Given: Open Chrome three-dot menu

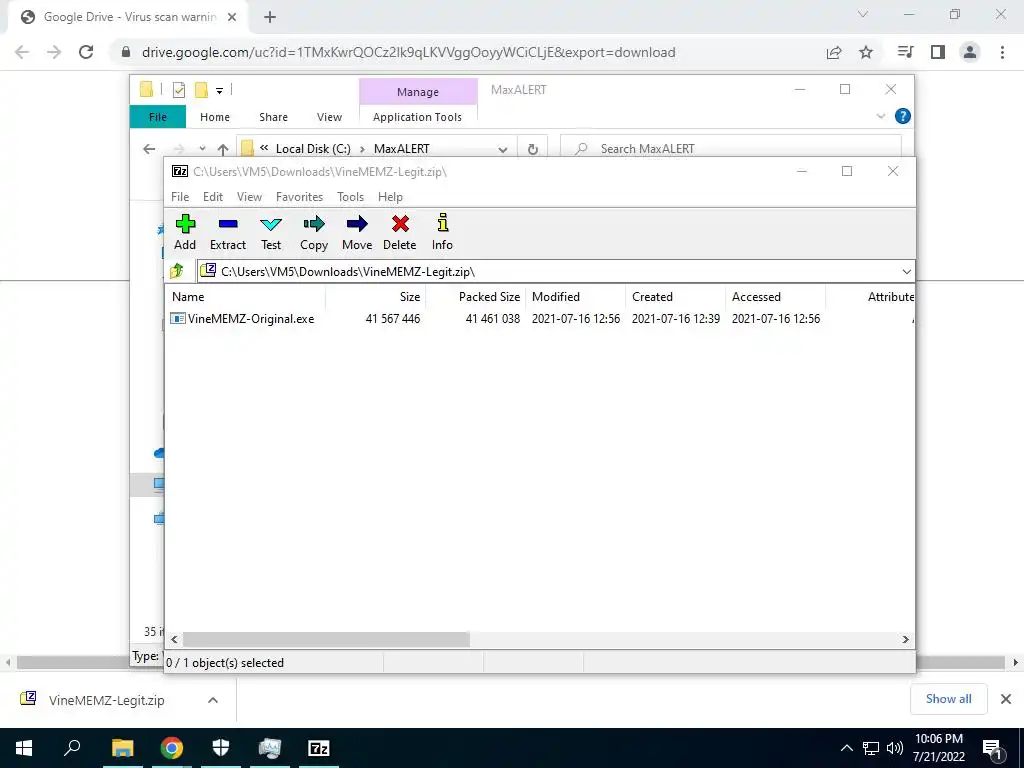Looking at the screenshot, I should tap(1002, 52).
